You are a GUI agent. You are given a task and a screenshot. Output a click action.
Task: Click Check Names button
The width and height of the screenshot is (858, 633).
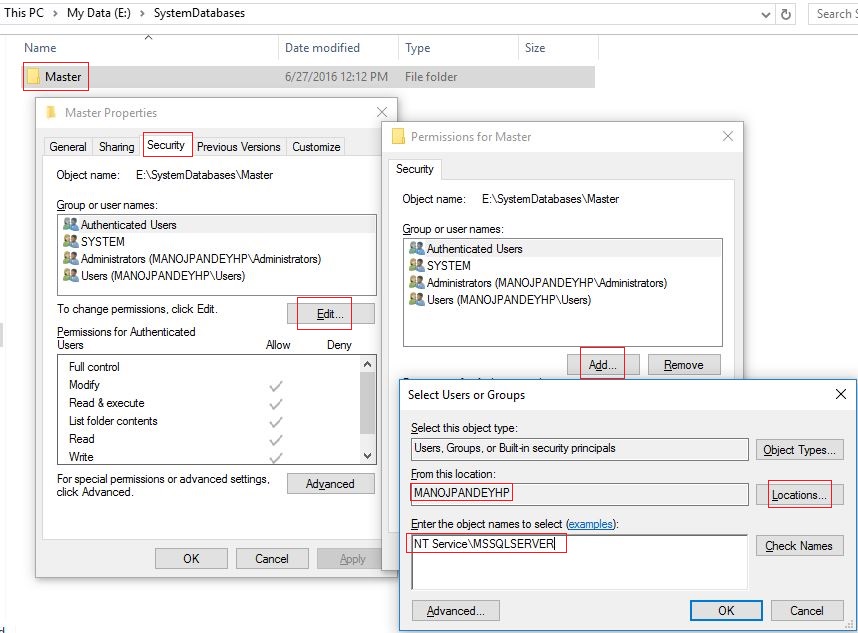coord(799,545)
